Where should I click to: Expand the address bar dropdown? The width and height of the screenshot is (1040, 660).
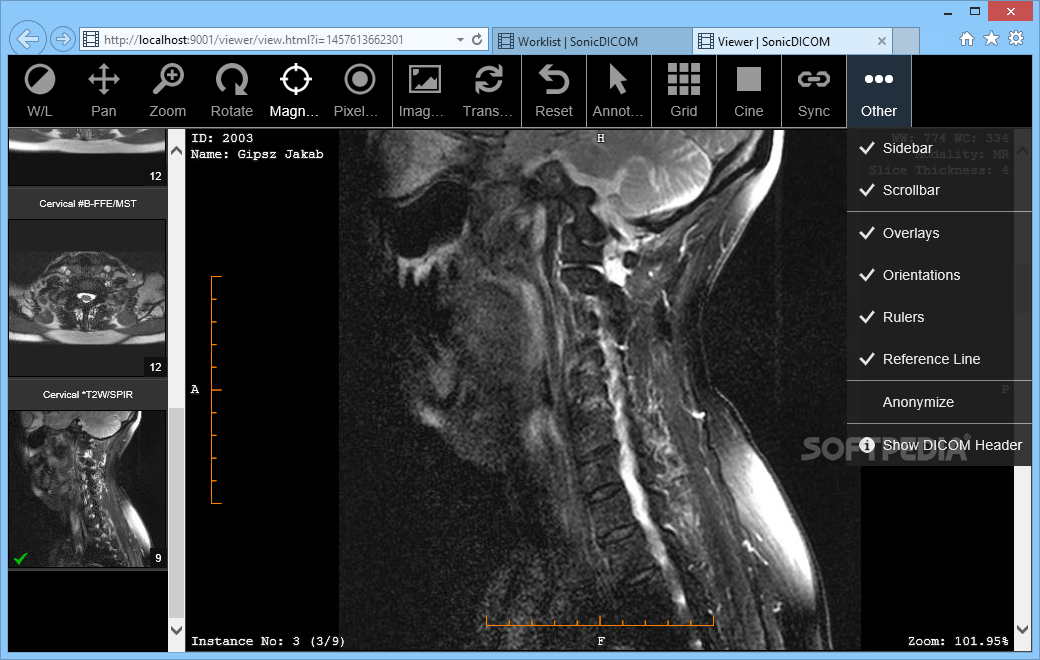[460, 40]
